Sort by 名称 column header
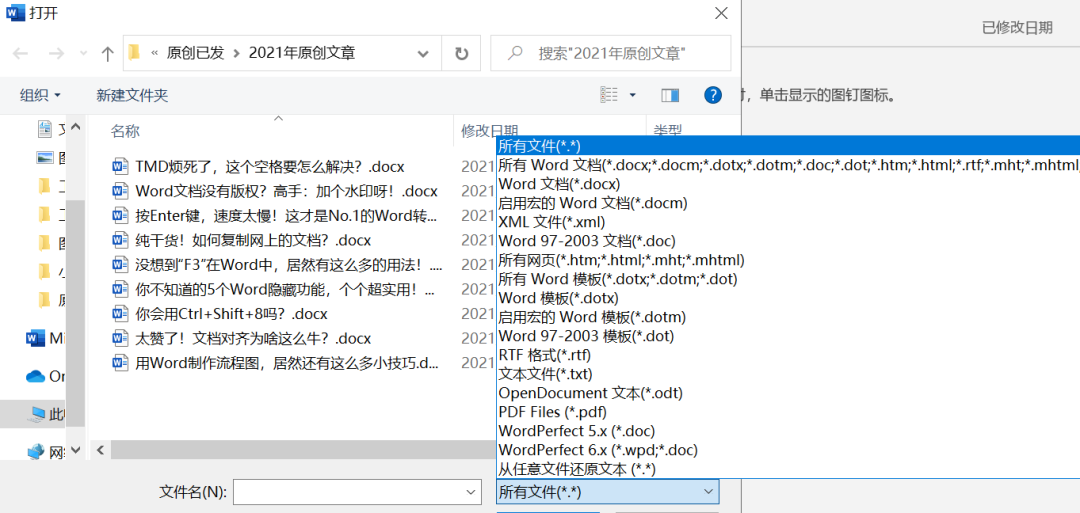 tap(125, 131)
